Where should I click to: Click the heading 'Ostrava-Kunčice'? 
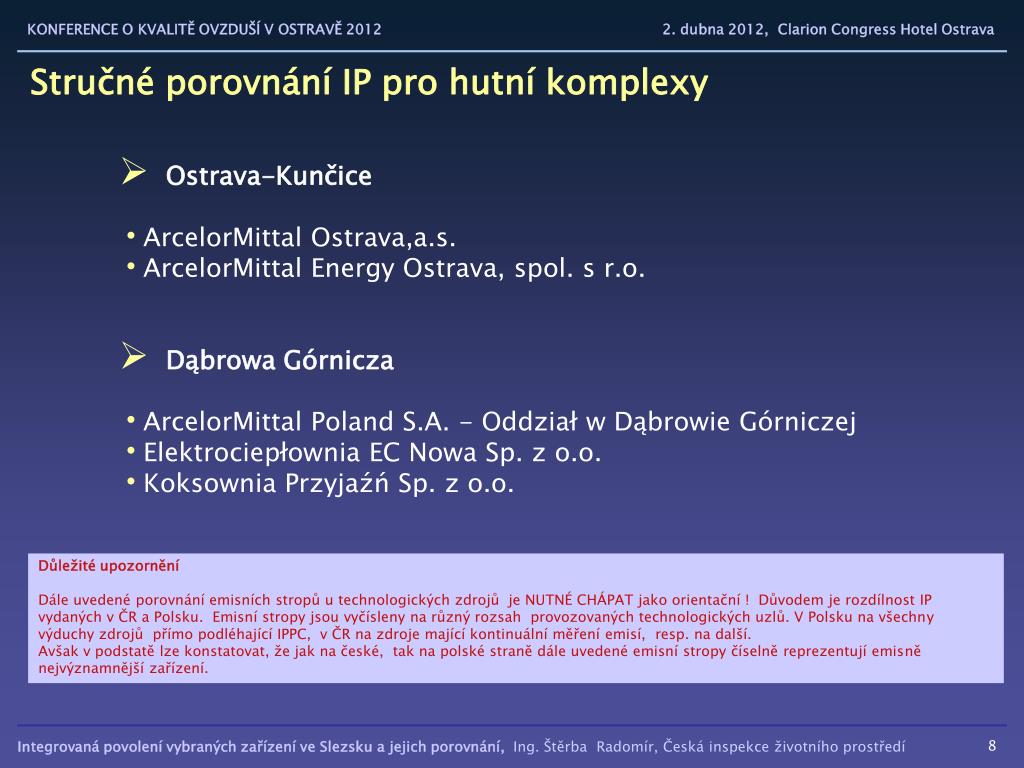268,176
